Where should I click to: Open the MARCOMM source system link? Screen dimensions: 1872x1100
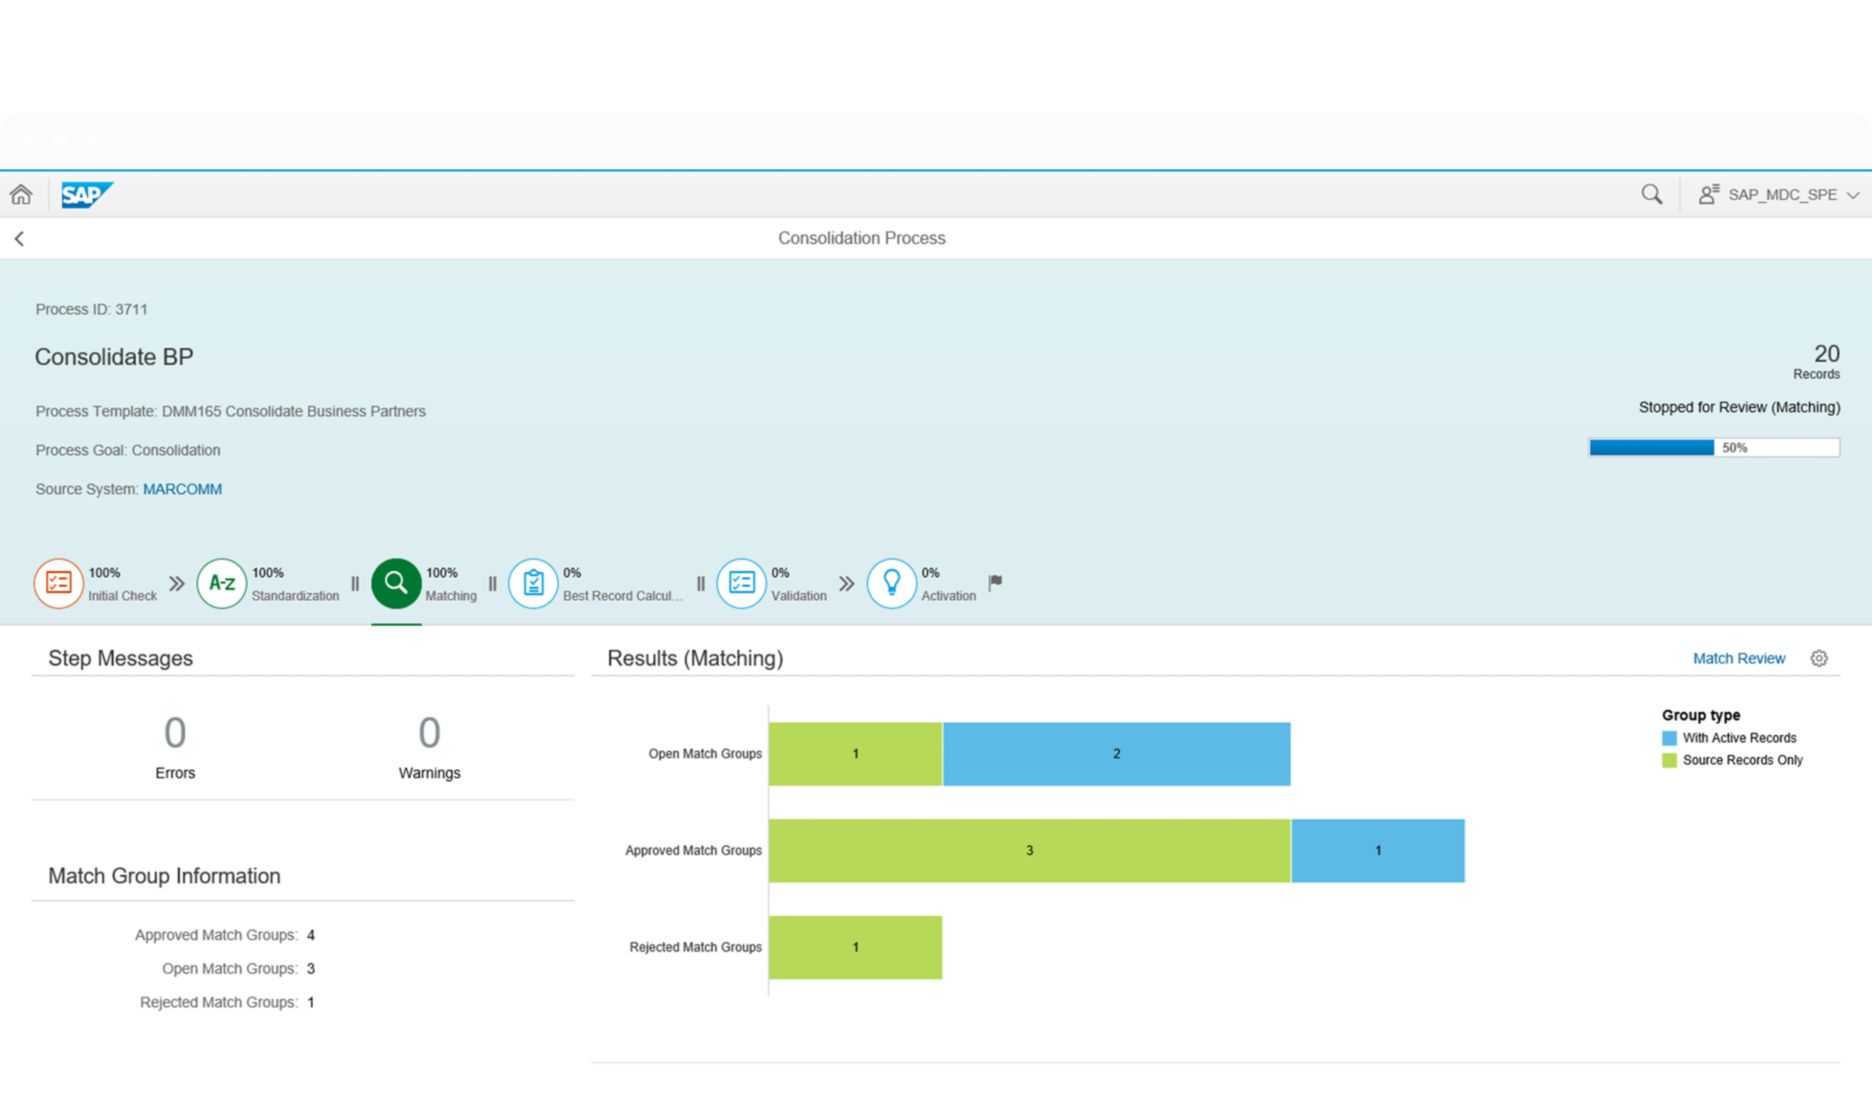pyautogui.click(x=182, y=489)
